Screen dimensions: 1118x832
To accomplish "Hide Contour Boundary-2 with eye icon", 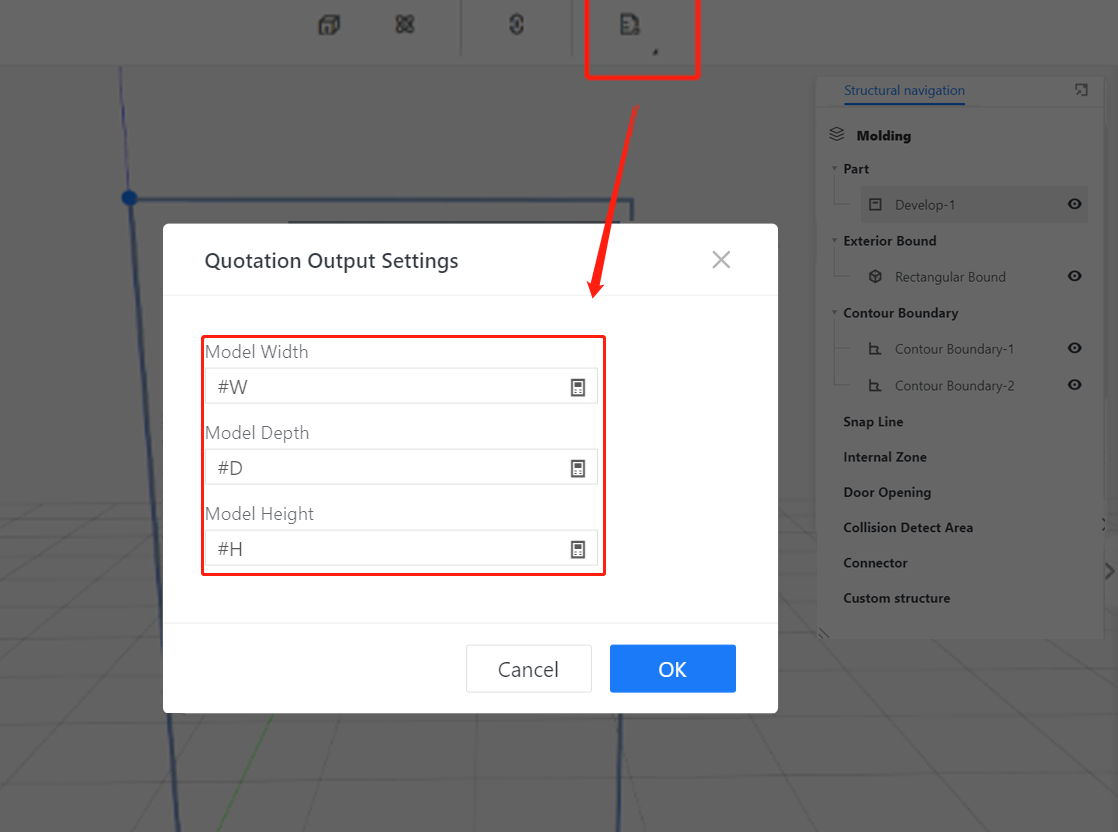I will coord(1074,385).
